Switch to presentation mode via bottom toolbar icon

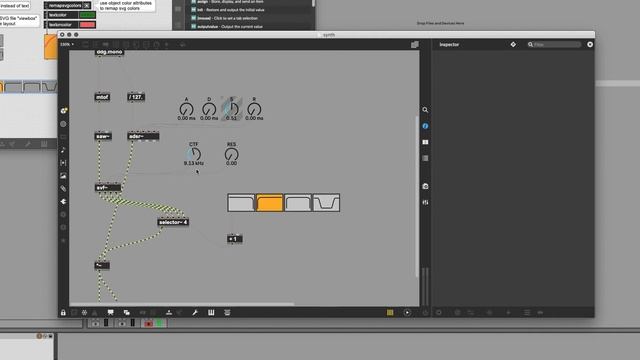111,313
